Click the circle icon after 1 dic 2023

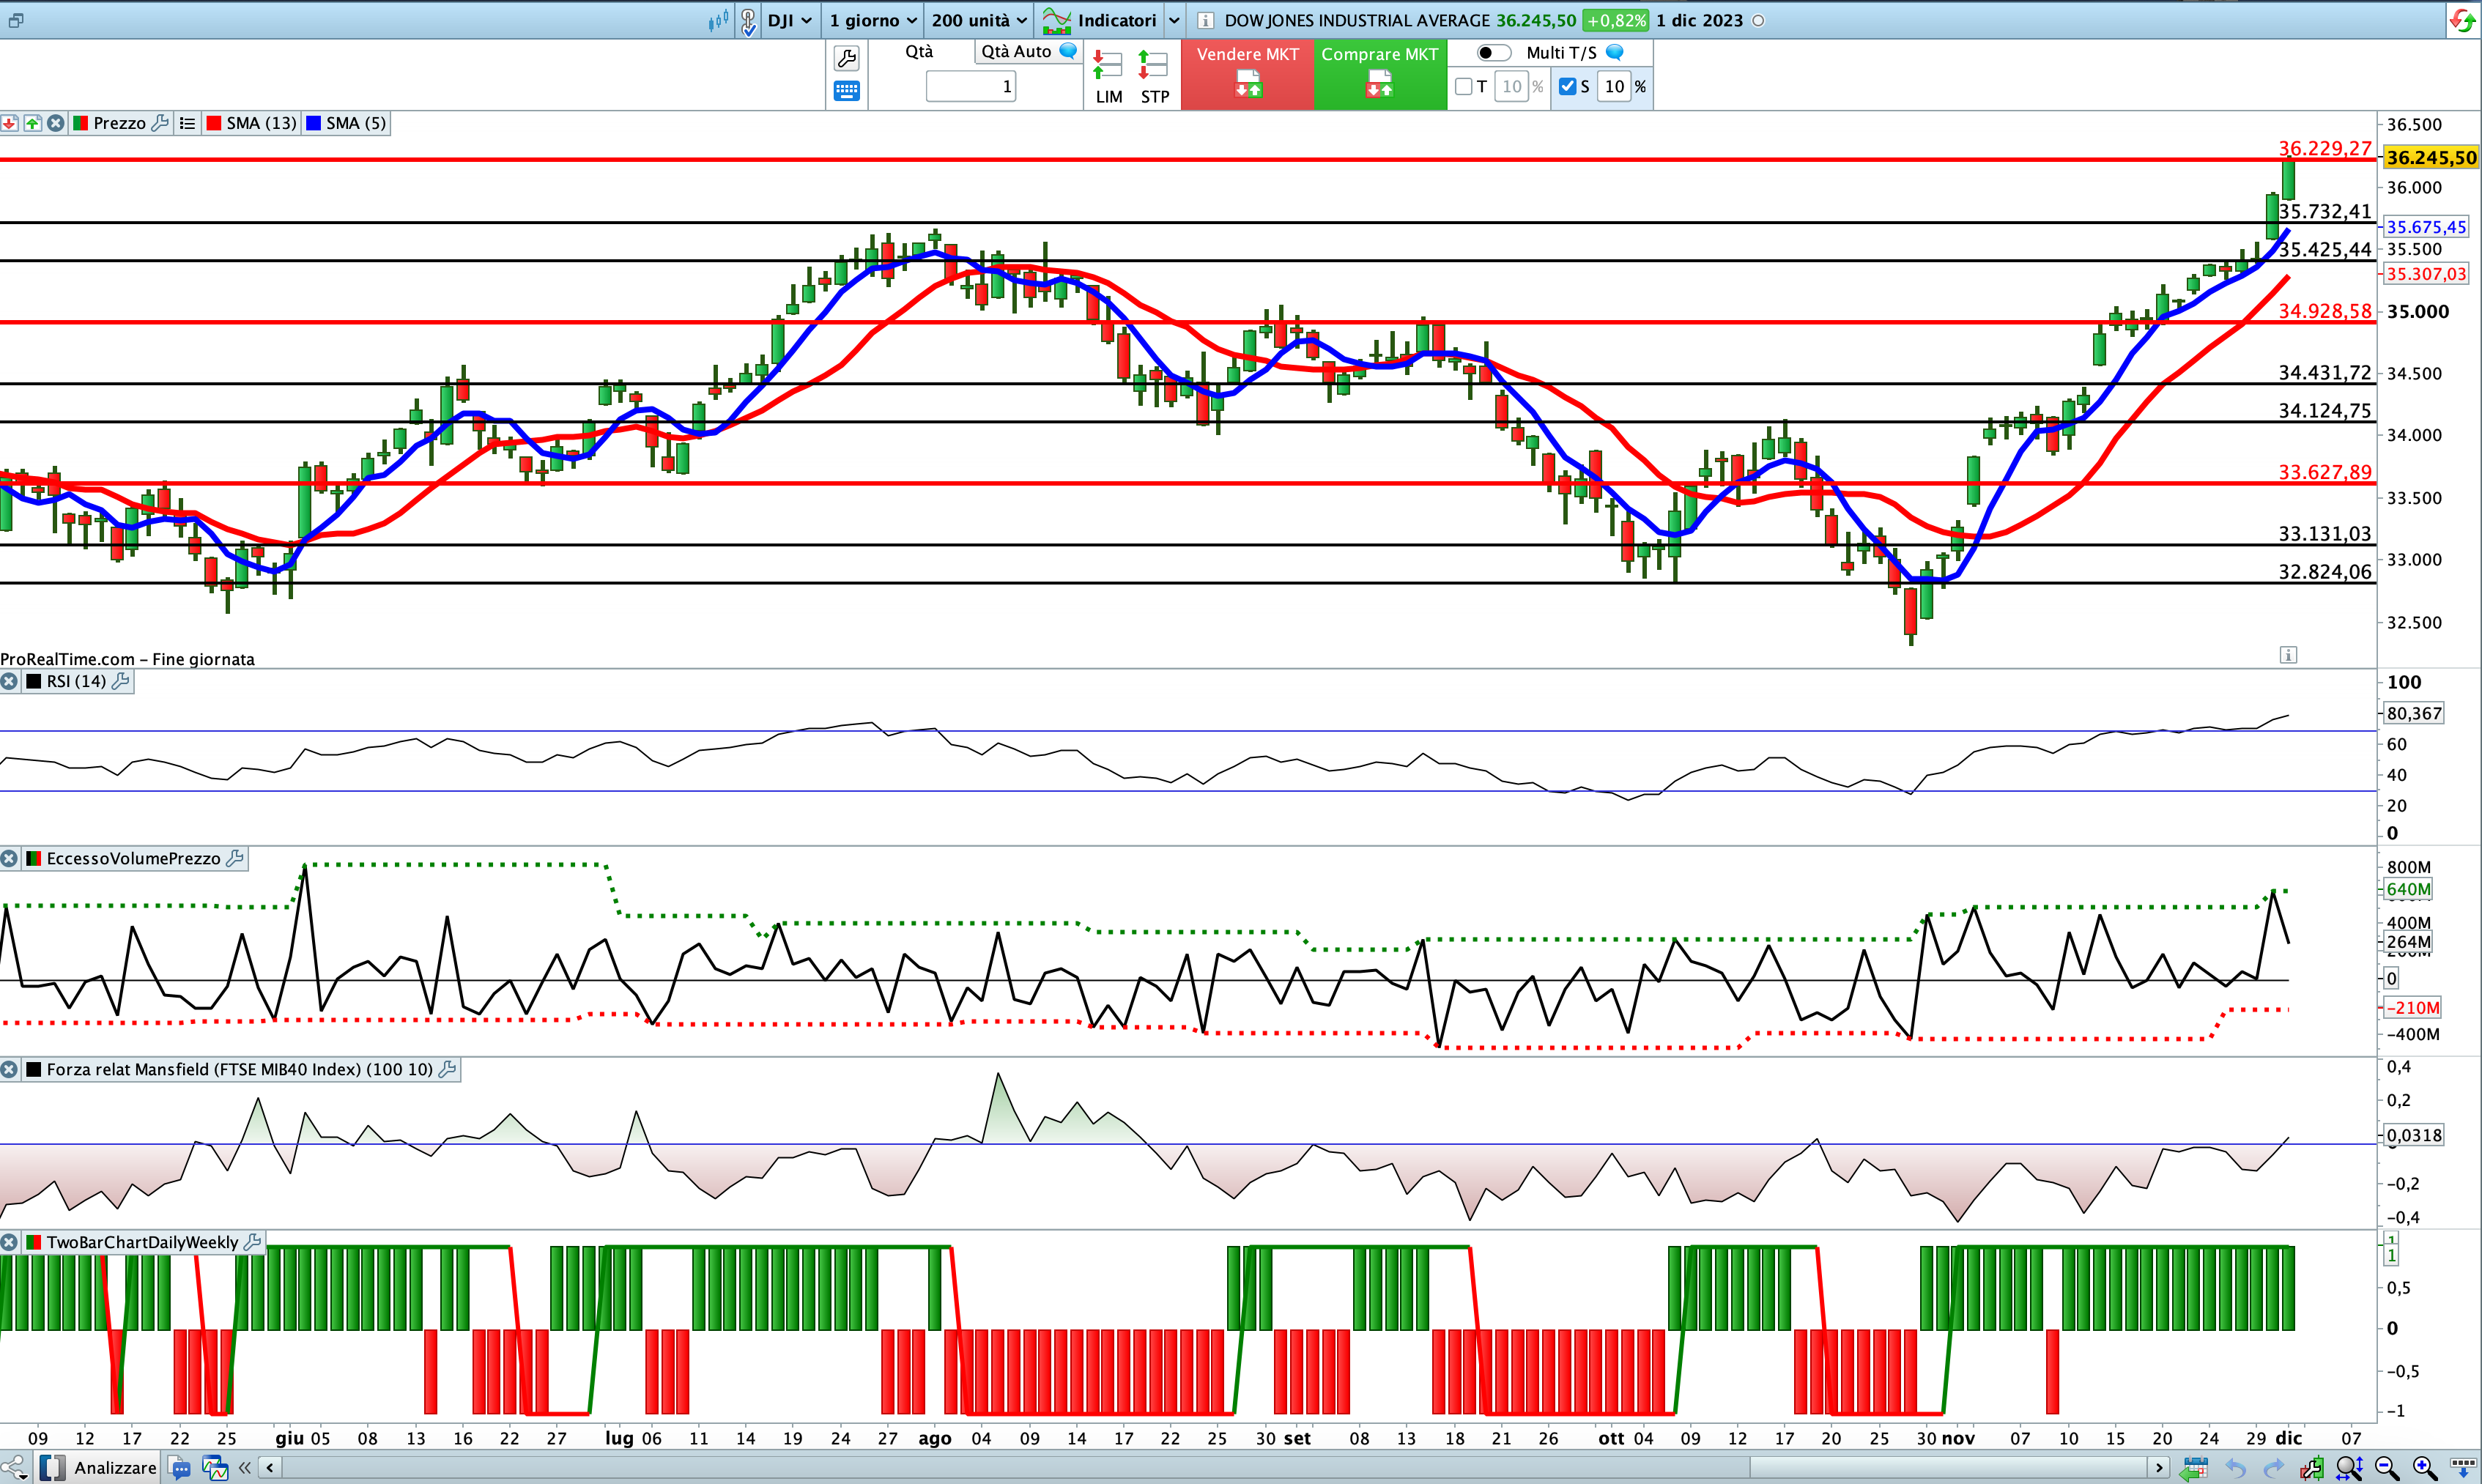point(1758,21)
